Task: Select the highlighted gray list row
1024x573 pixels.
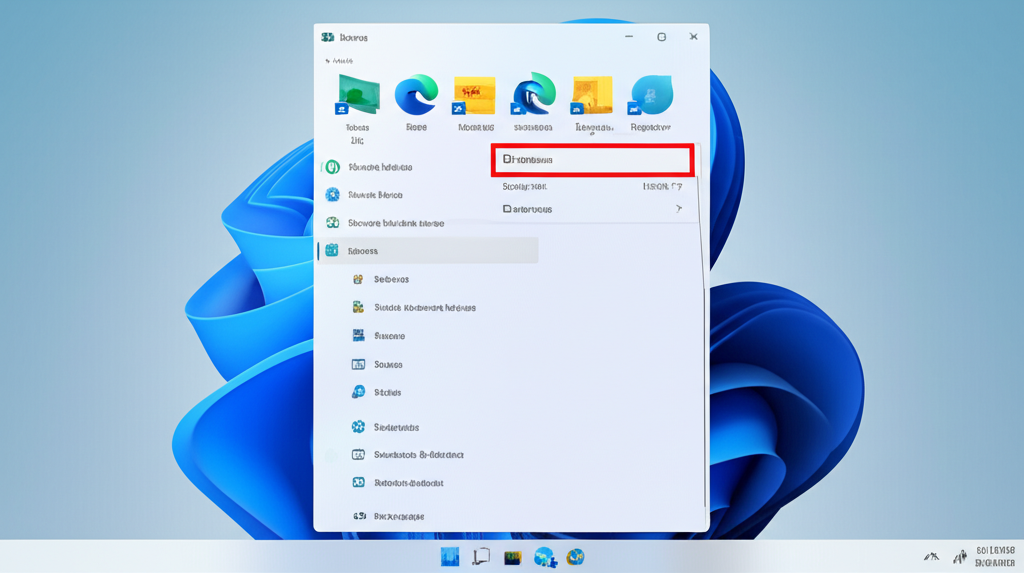Action: click(428, 251)
